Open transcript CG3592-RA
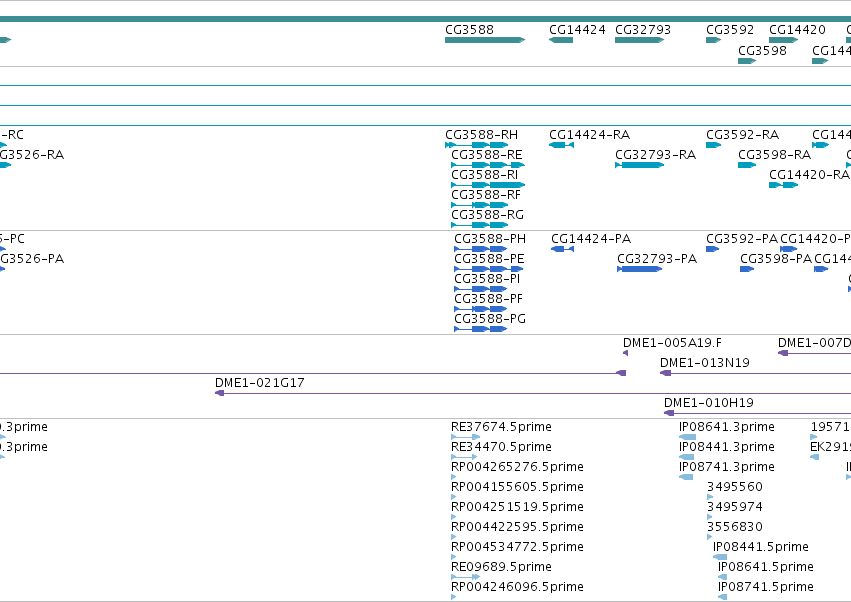 pyautogui.click(x=713, y=145)
